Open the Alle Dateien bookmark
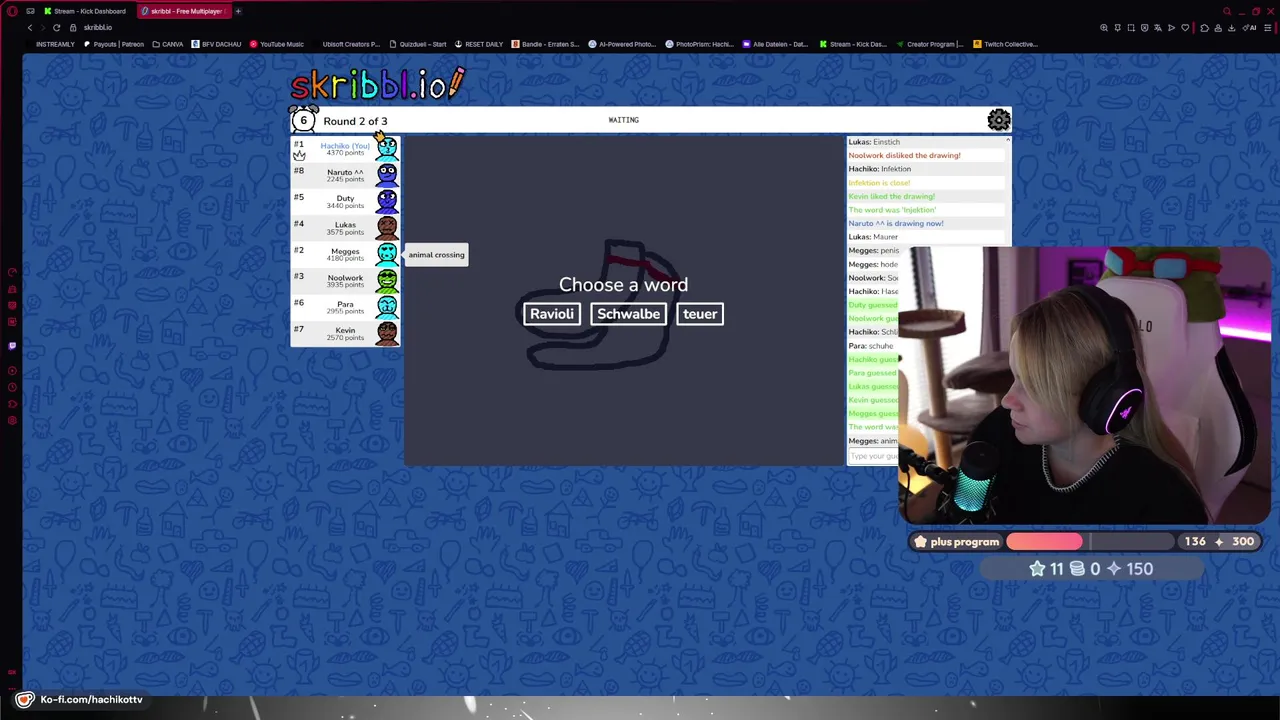Image resolution: width=1280 pixels, height=720 pixels. coord(775,44)
